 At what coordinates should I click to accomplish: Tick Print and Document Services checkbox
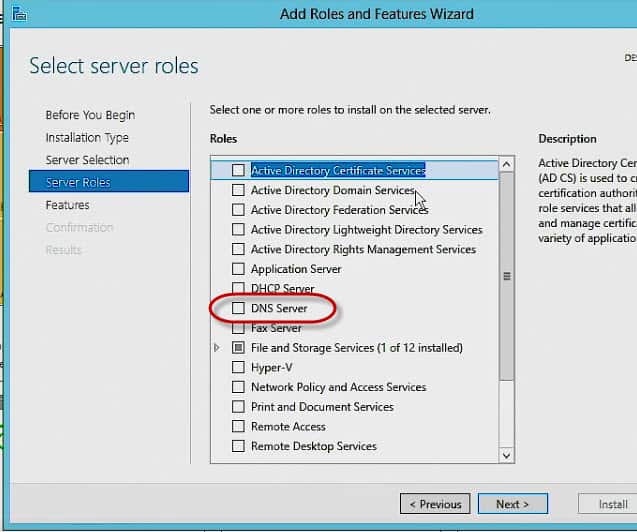(x=238, y=407)
